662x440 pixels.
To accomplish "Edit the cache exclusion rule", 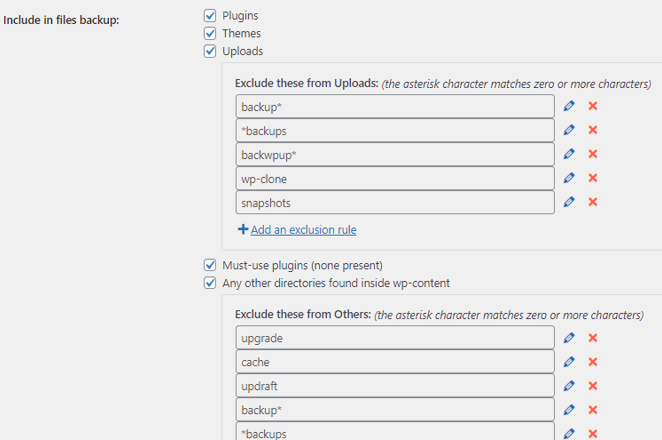I will tap(569, 362).
